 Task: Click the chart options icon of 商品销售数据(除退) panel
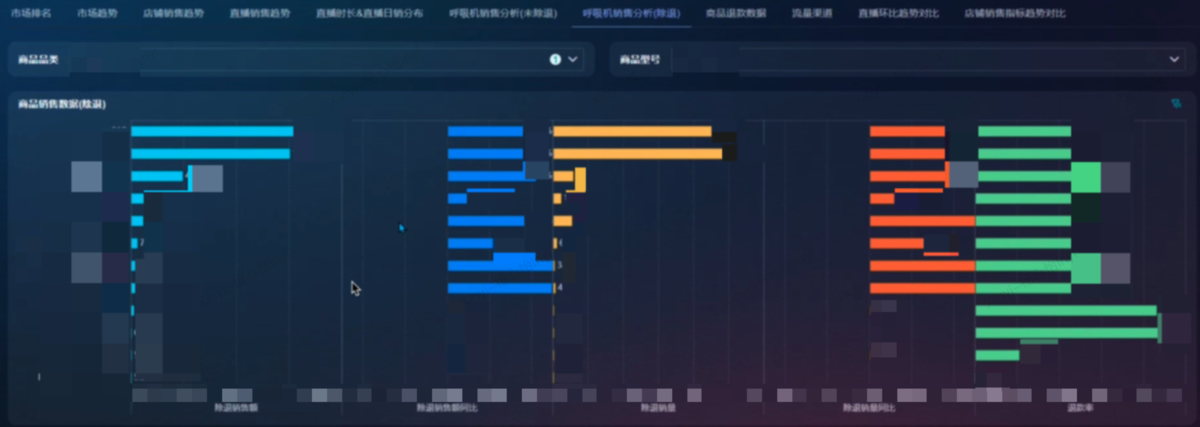1175,103
